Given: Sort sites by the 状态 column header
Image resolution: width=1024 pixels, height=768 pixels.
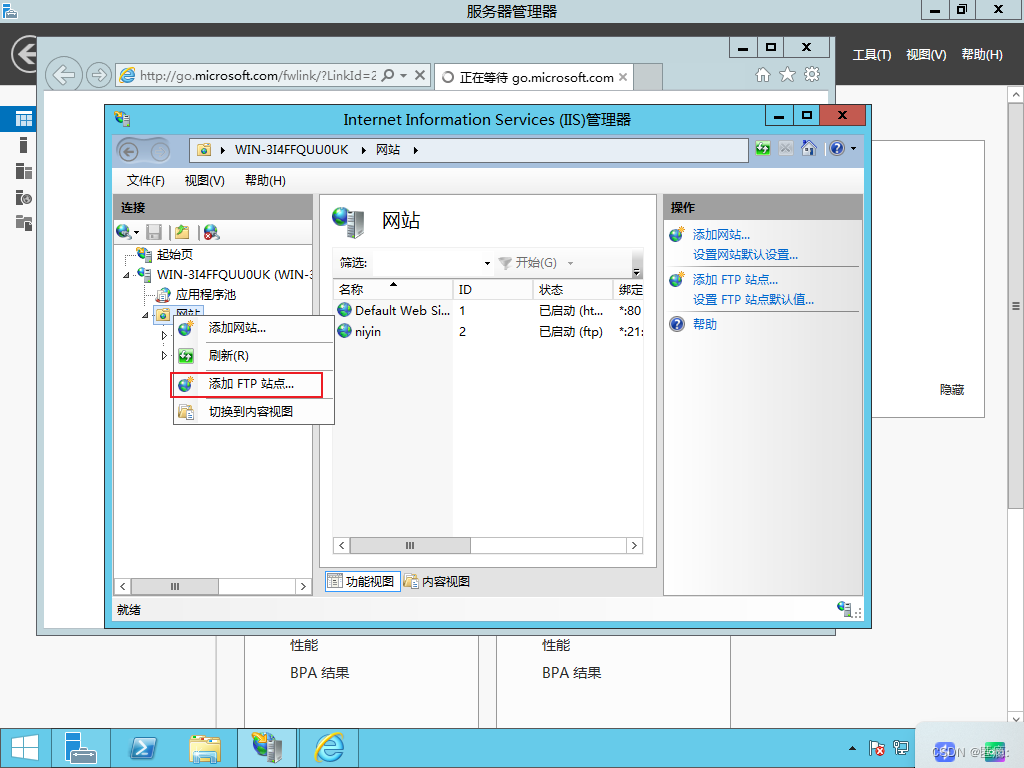Looking at the screenshot, I should coord(573,289).
